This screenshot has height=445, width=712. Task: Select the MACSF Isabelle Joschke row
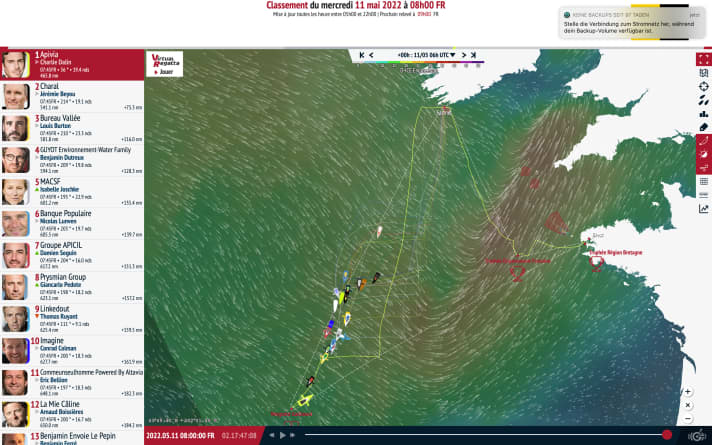click(x=72, y=192)
